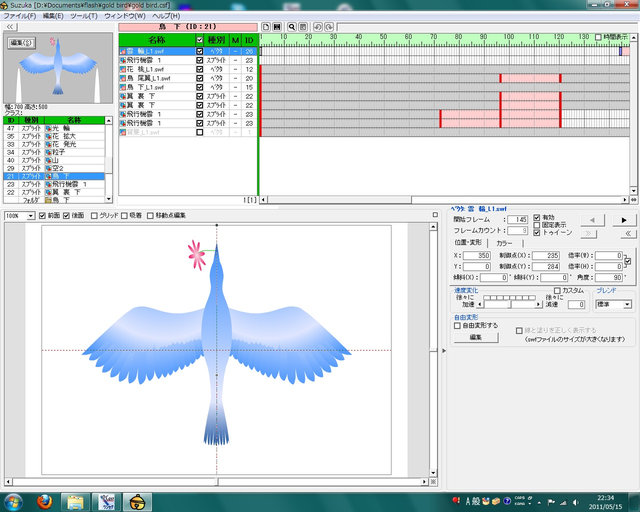Toggle scale ratio link checkbox

628,261
